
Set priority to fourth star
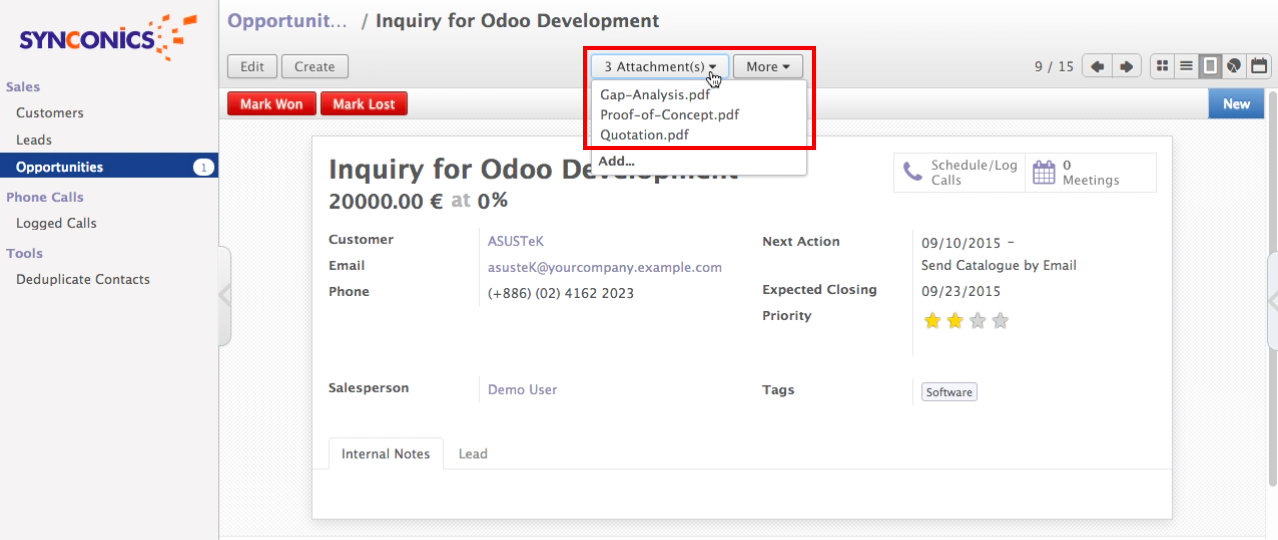click(x=1000, y=321)
